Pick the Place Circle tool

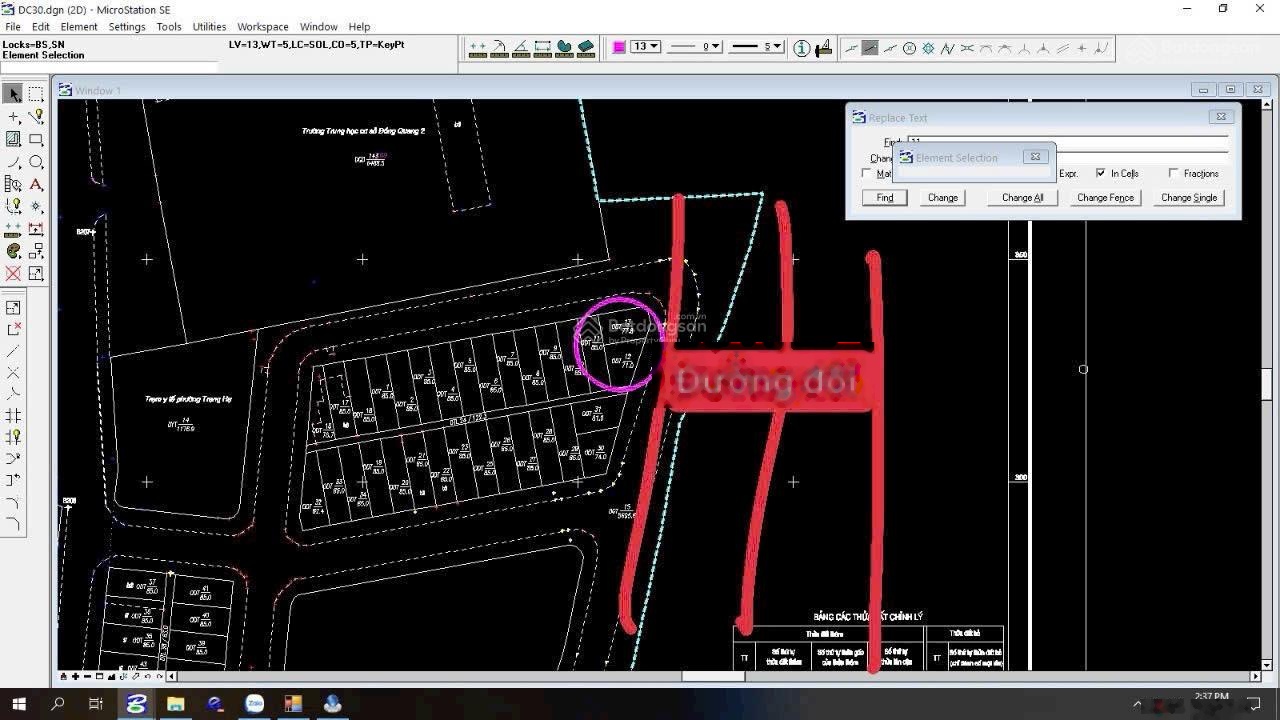click(x=36, y=162)
